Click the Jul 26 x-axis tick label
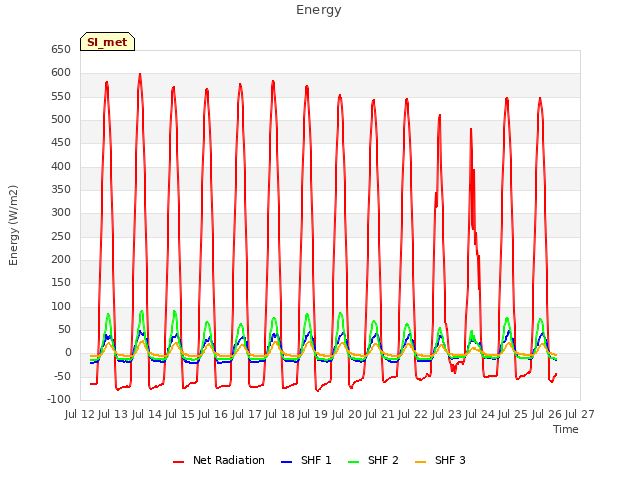This screenshot has height=480, width=640. coord(547,414)
